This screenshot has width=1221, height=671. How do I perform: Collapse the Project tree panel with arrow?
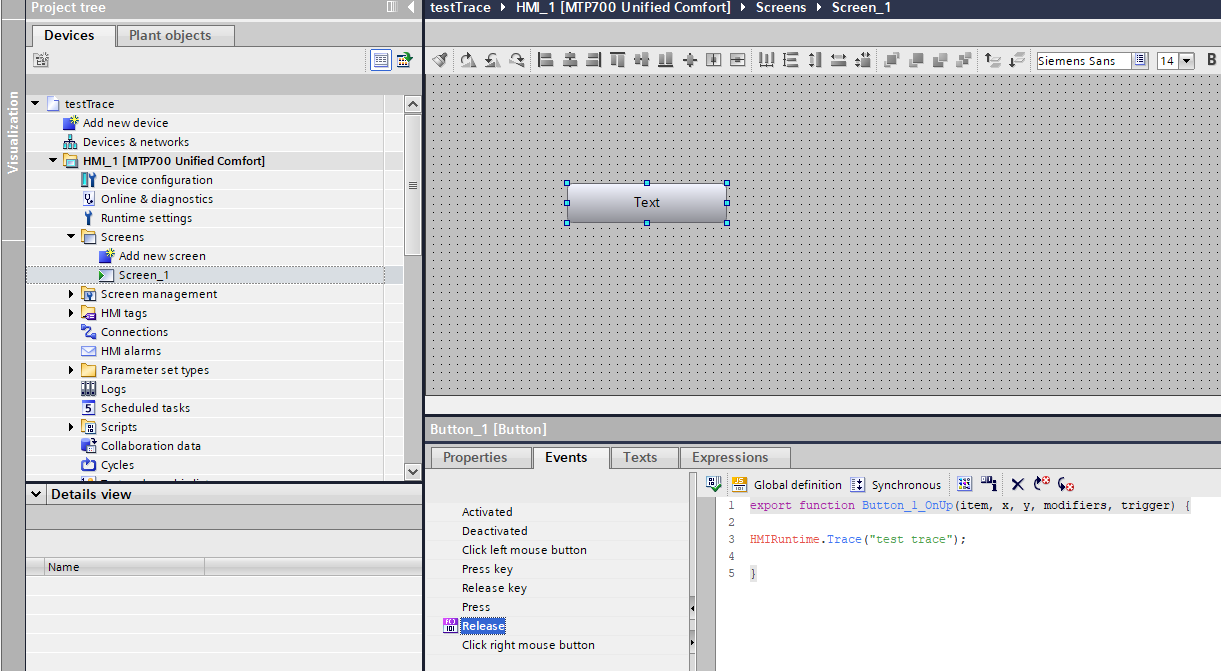coord(412,8)
